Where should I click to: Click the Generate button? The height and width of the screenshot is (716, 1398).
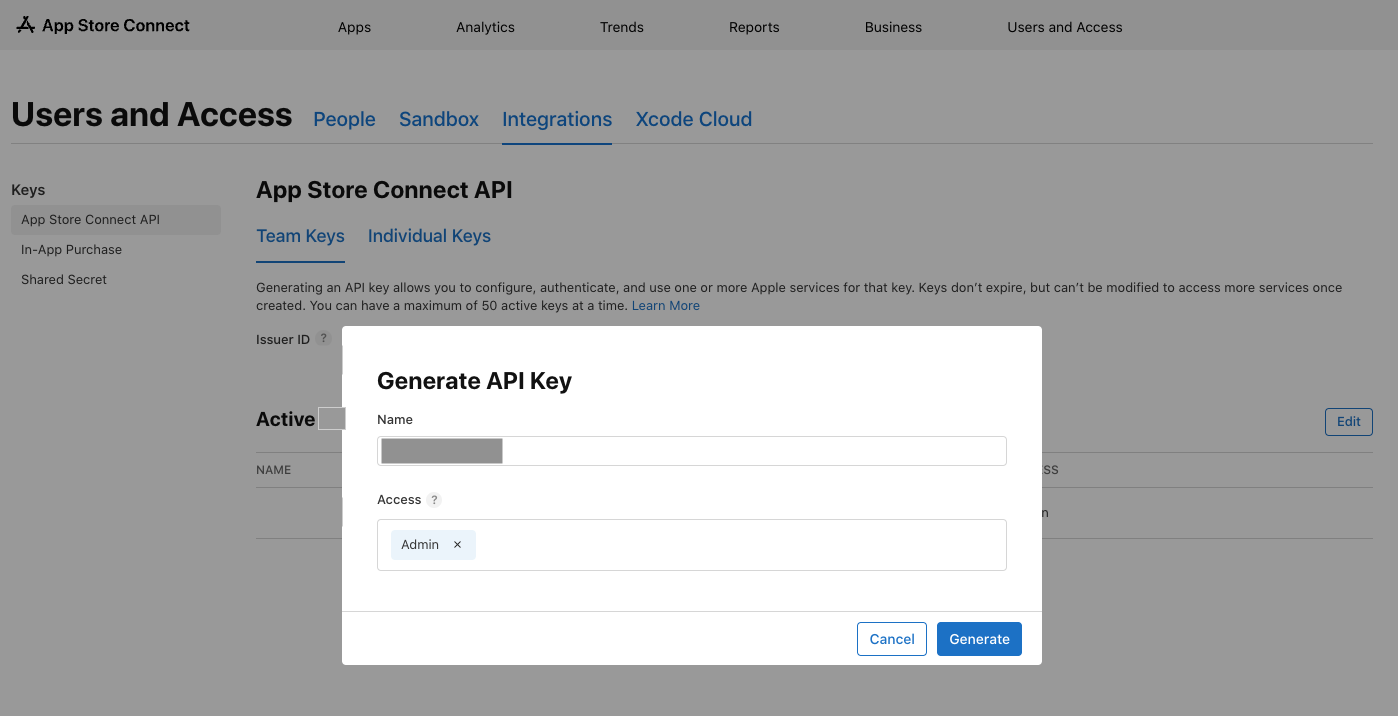pos(979,639)
